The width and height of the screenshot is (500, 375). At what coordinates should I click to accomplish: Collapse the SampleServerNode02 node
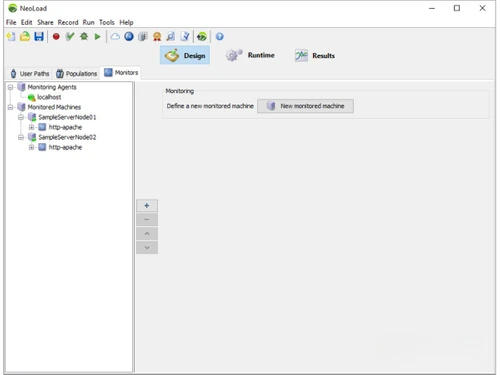21,137
